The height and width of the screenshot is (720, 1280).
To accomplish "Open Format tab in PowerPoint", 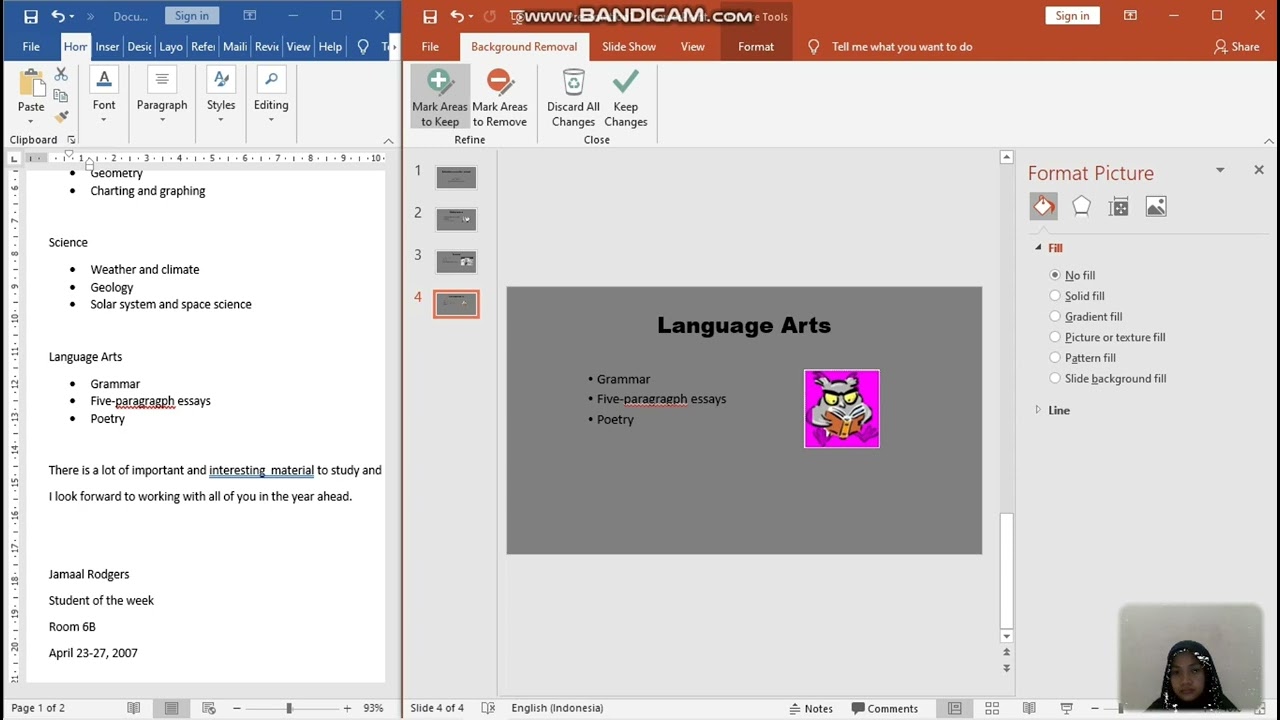I will point(756,46).
